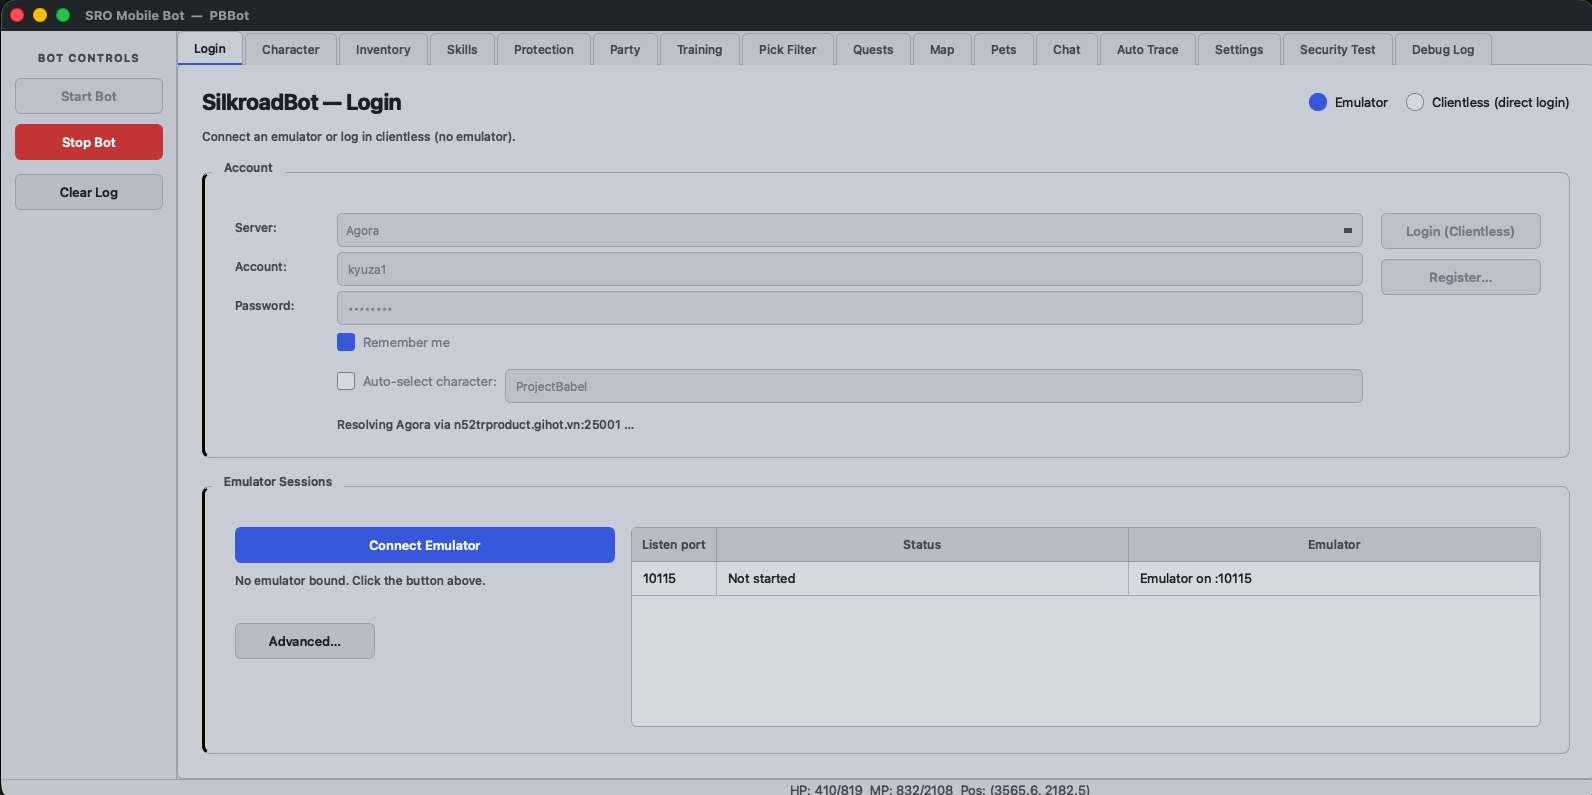Viewport: 1592px width, 795px height.
Task: Open the Register... button
Action: [1460, 277]
